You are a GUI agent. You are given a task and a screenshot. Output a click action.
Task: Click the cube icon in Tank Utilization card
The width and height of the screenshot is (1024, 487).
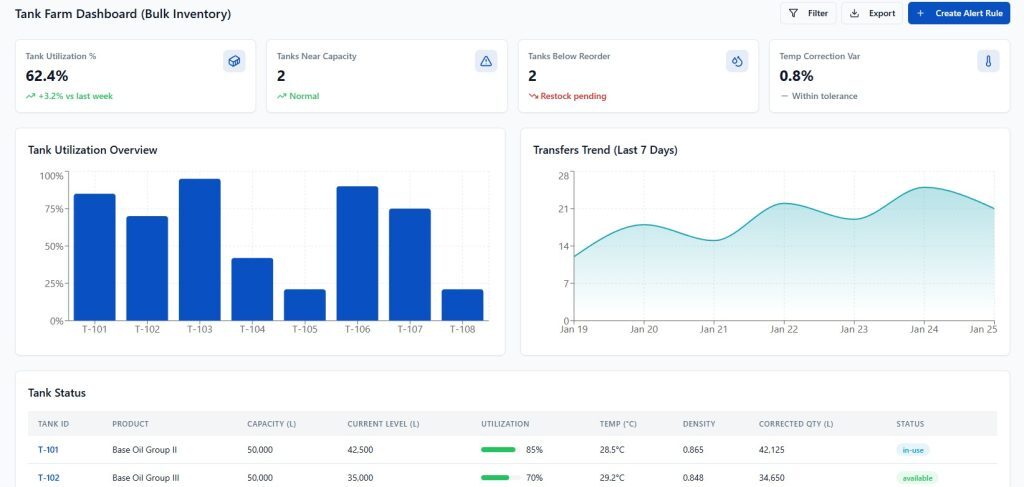tap(234, 61)
